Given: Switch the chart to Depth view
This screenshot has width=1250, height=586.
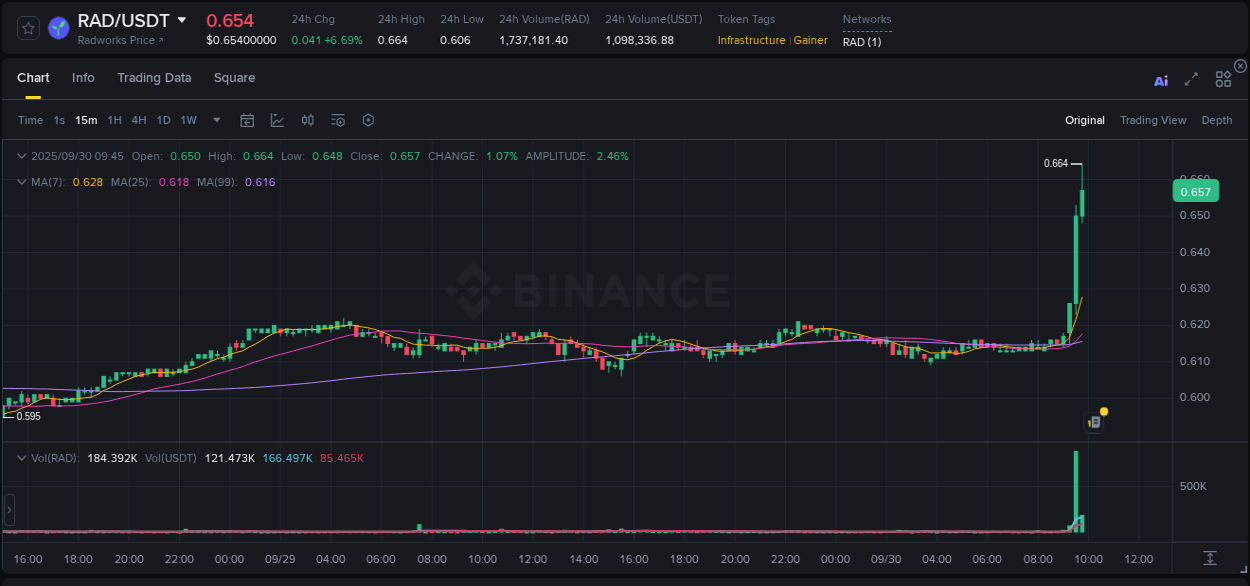Looking at the screenshot, I should (x=1216, y=119).
